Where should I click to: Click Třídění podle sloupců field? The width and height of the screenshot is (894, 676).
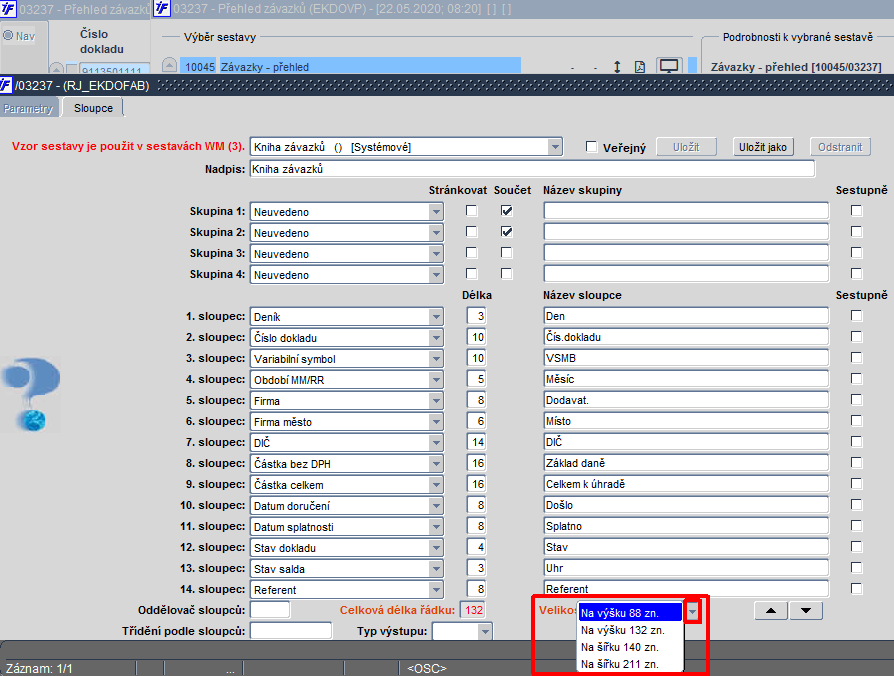pyautogui.click(x=291, y=631)
